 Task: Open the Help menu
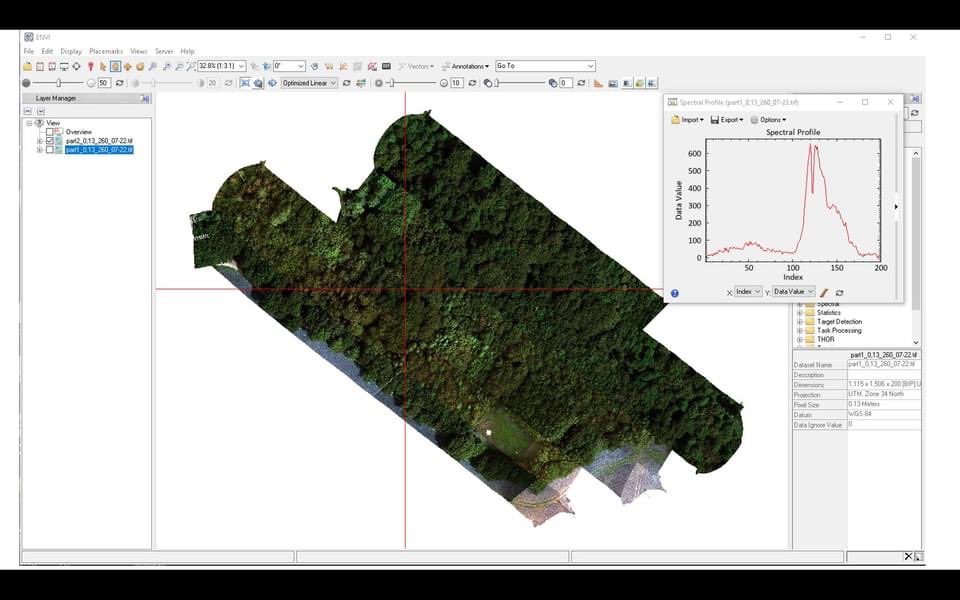pos(187,51)
